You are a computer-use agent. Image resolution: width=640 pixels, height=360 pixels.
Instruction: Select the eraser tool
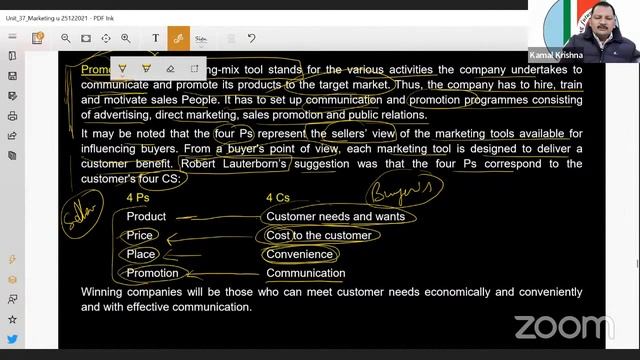click(x=171, y=69)
